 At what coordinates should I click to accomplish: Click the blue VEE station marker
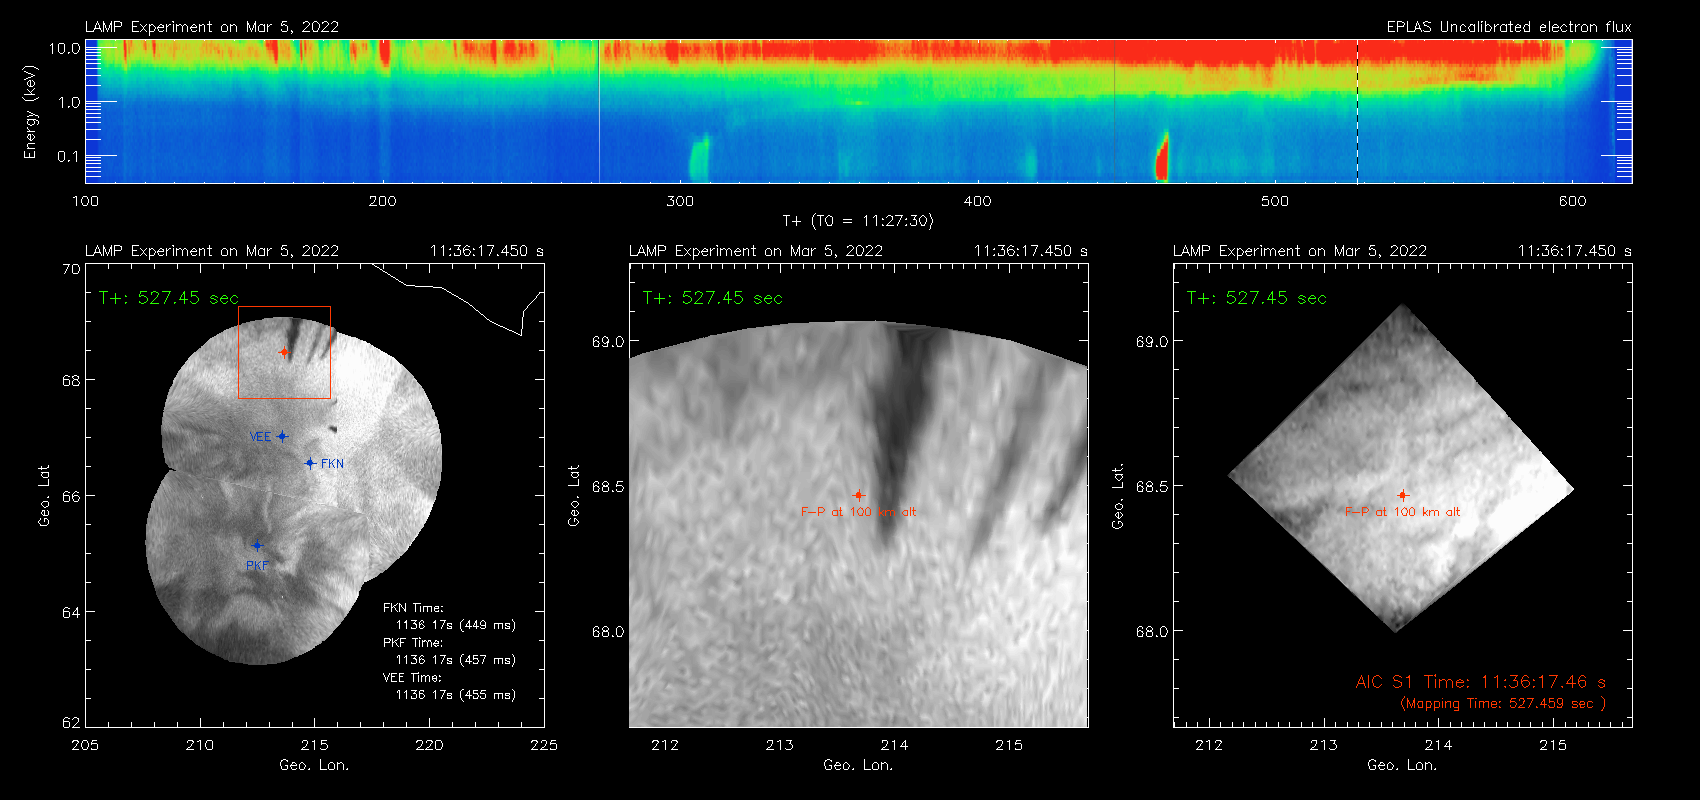tap(283, 436)
